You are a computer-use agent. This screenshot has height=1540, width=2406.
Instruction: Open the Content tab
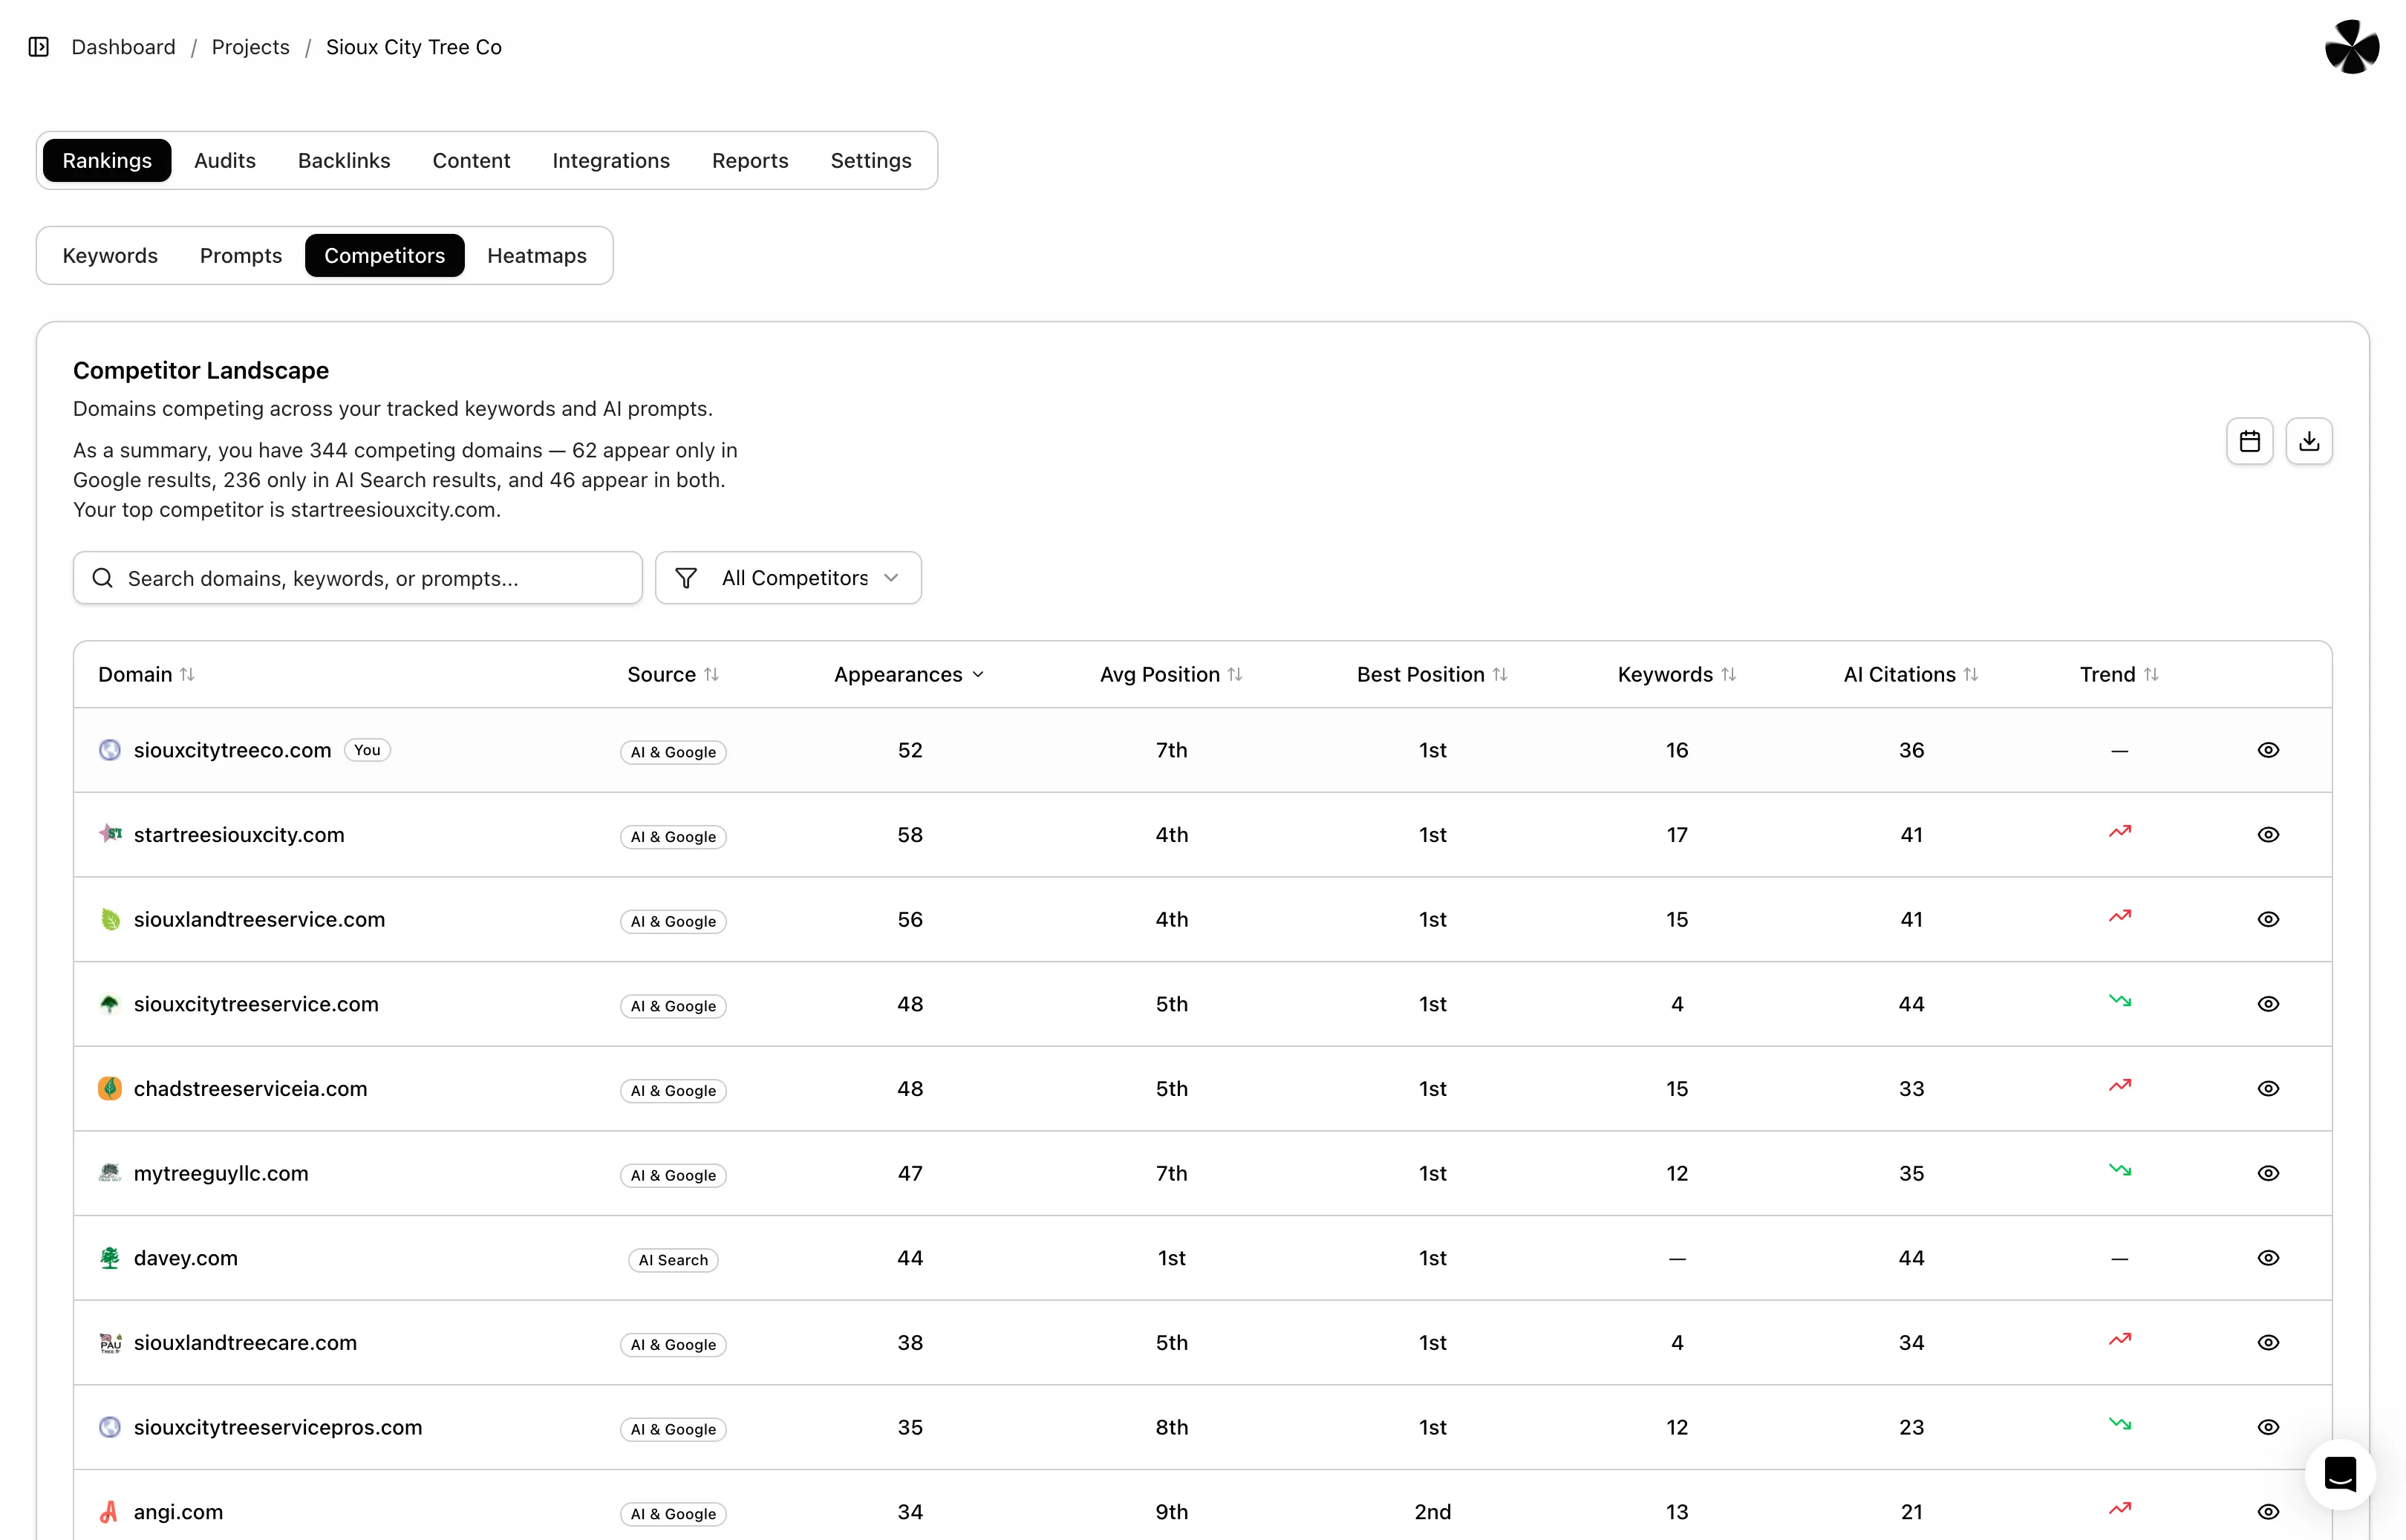point(471,160)
